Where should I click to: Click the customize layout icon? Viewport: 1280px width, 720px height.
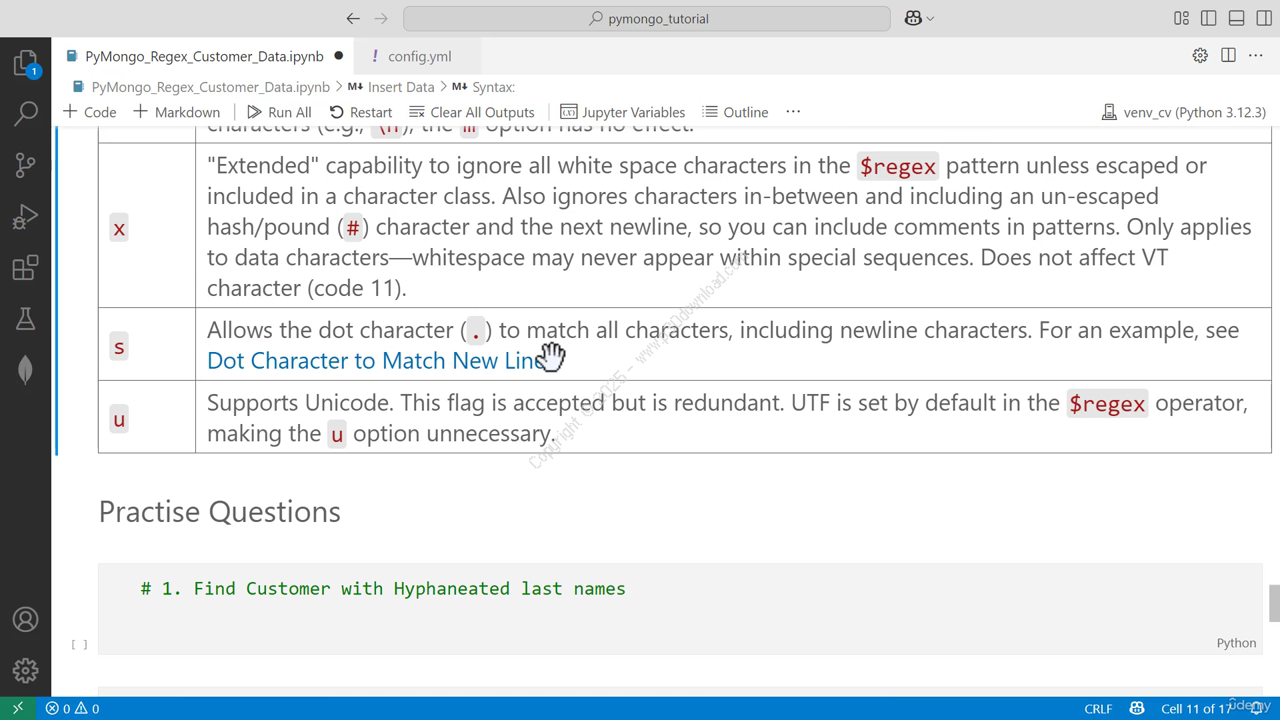1181,18
